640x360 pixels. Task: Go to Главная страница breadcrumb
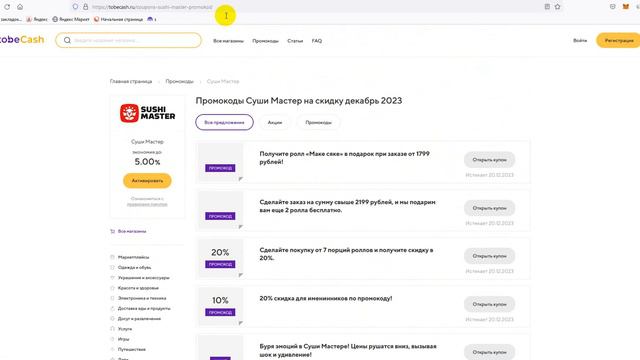point(131,82)
